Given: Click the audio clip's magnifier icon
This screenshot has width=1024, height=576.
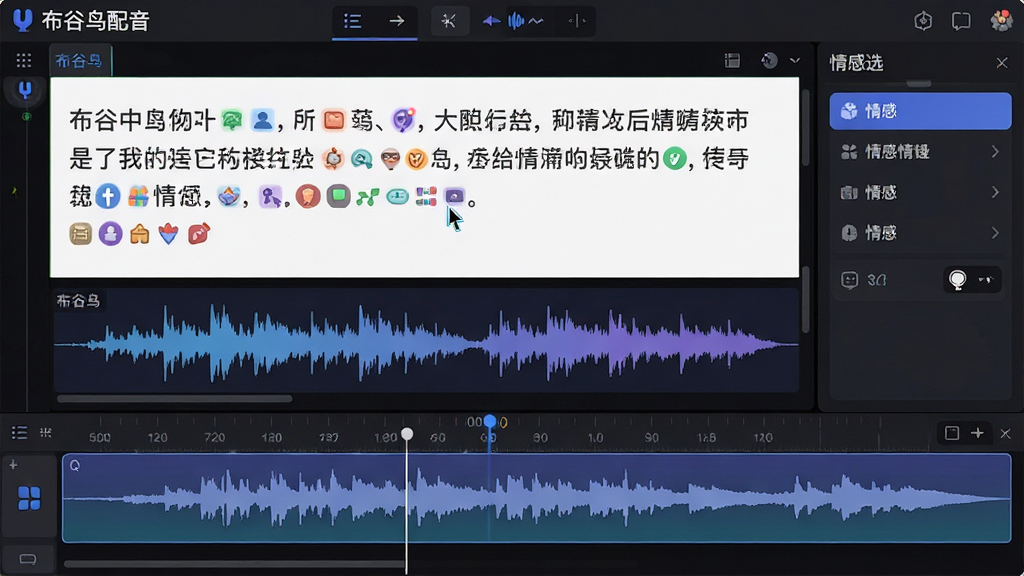Looking at the screenshot, I should coord(74,465).
